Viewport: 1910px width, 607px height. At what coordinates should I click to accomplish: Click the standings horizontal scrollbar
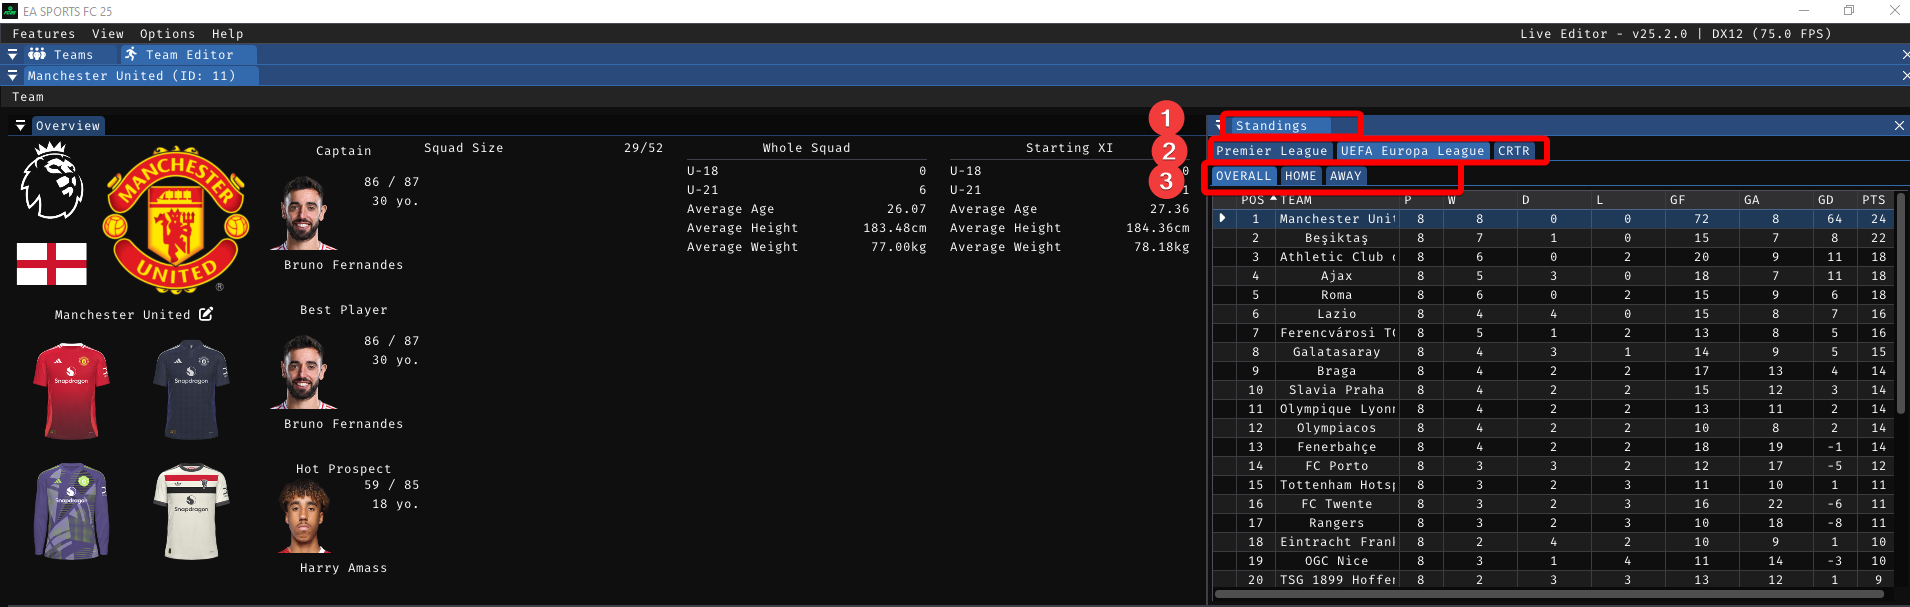coord(1550,594)
